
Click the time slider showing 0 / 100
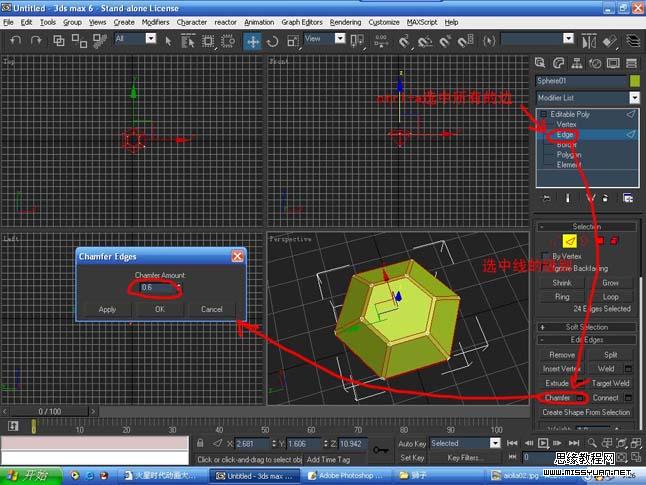click(x=49, y=411)
